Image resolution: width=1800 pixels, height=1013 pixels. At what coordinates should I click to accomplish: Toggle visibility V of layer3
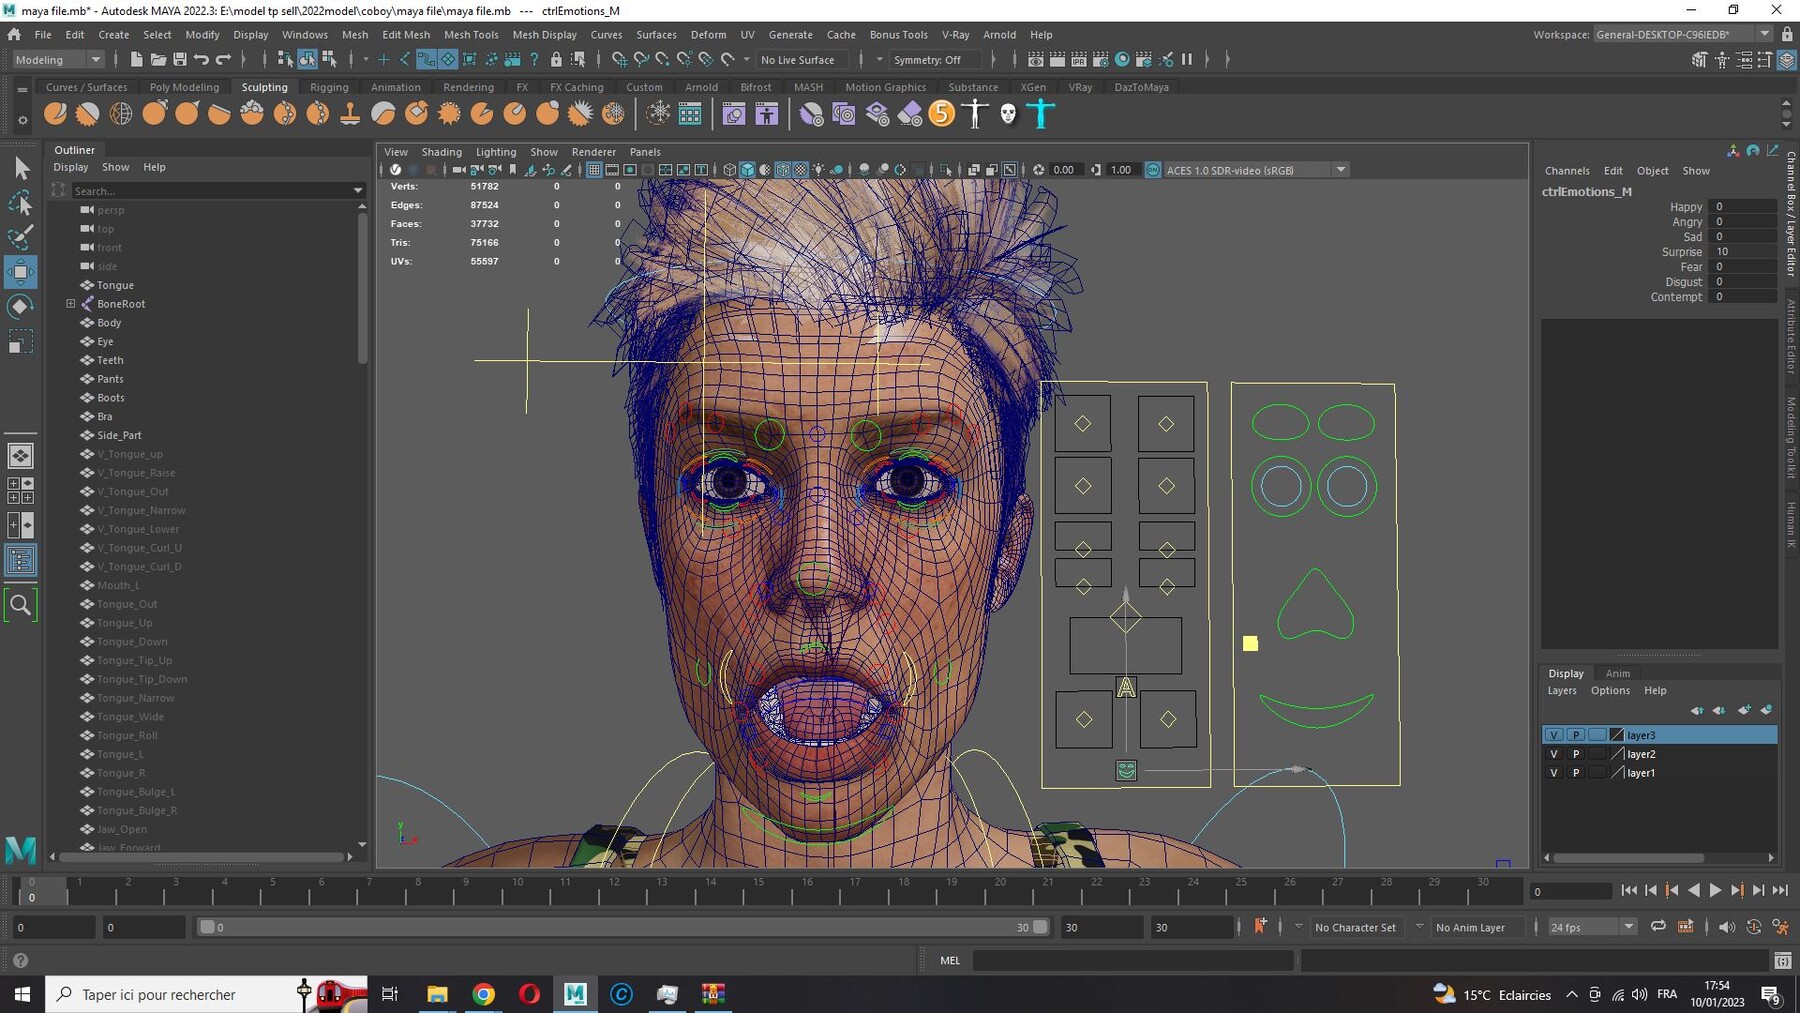(1553, 735)
